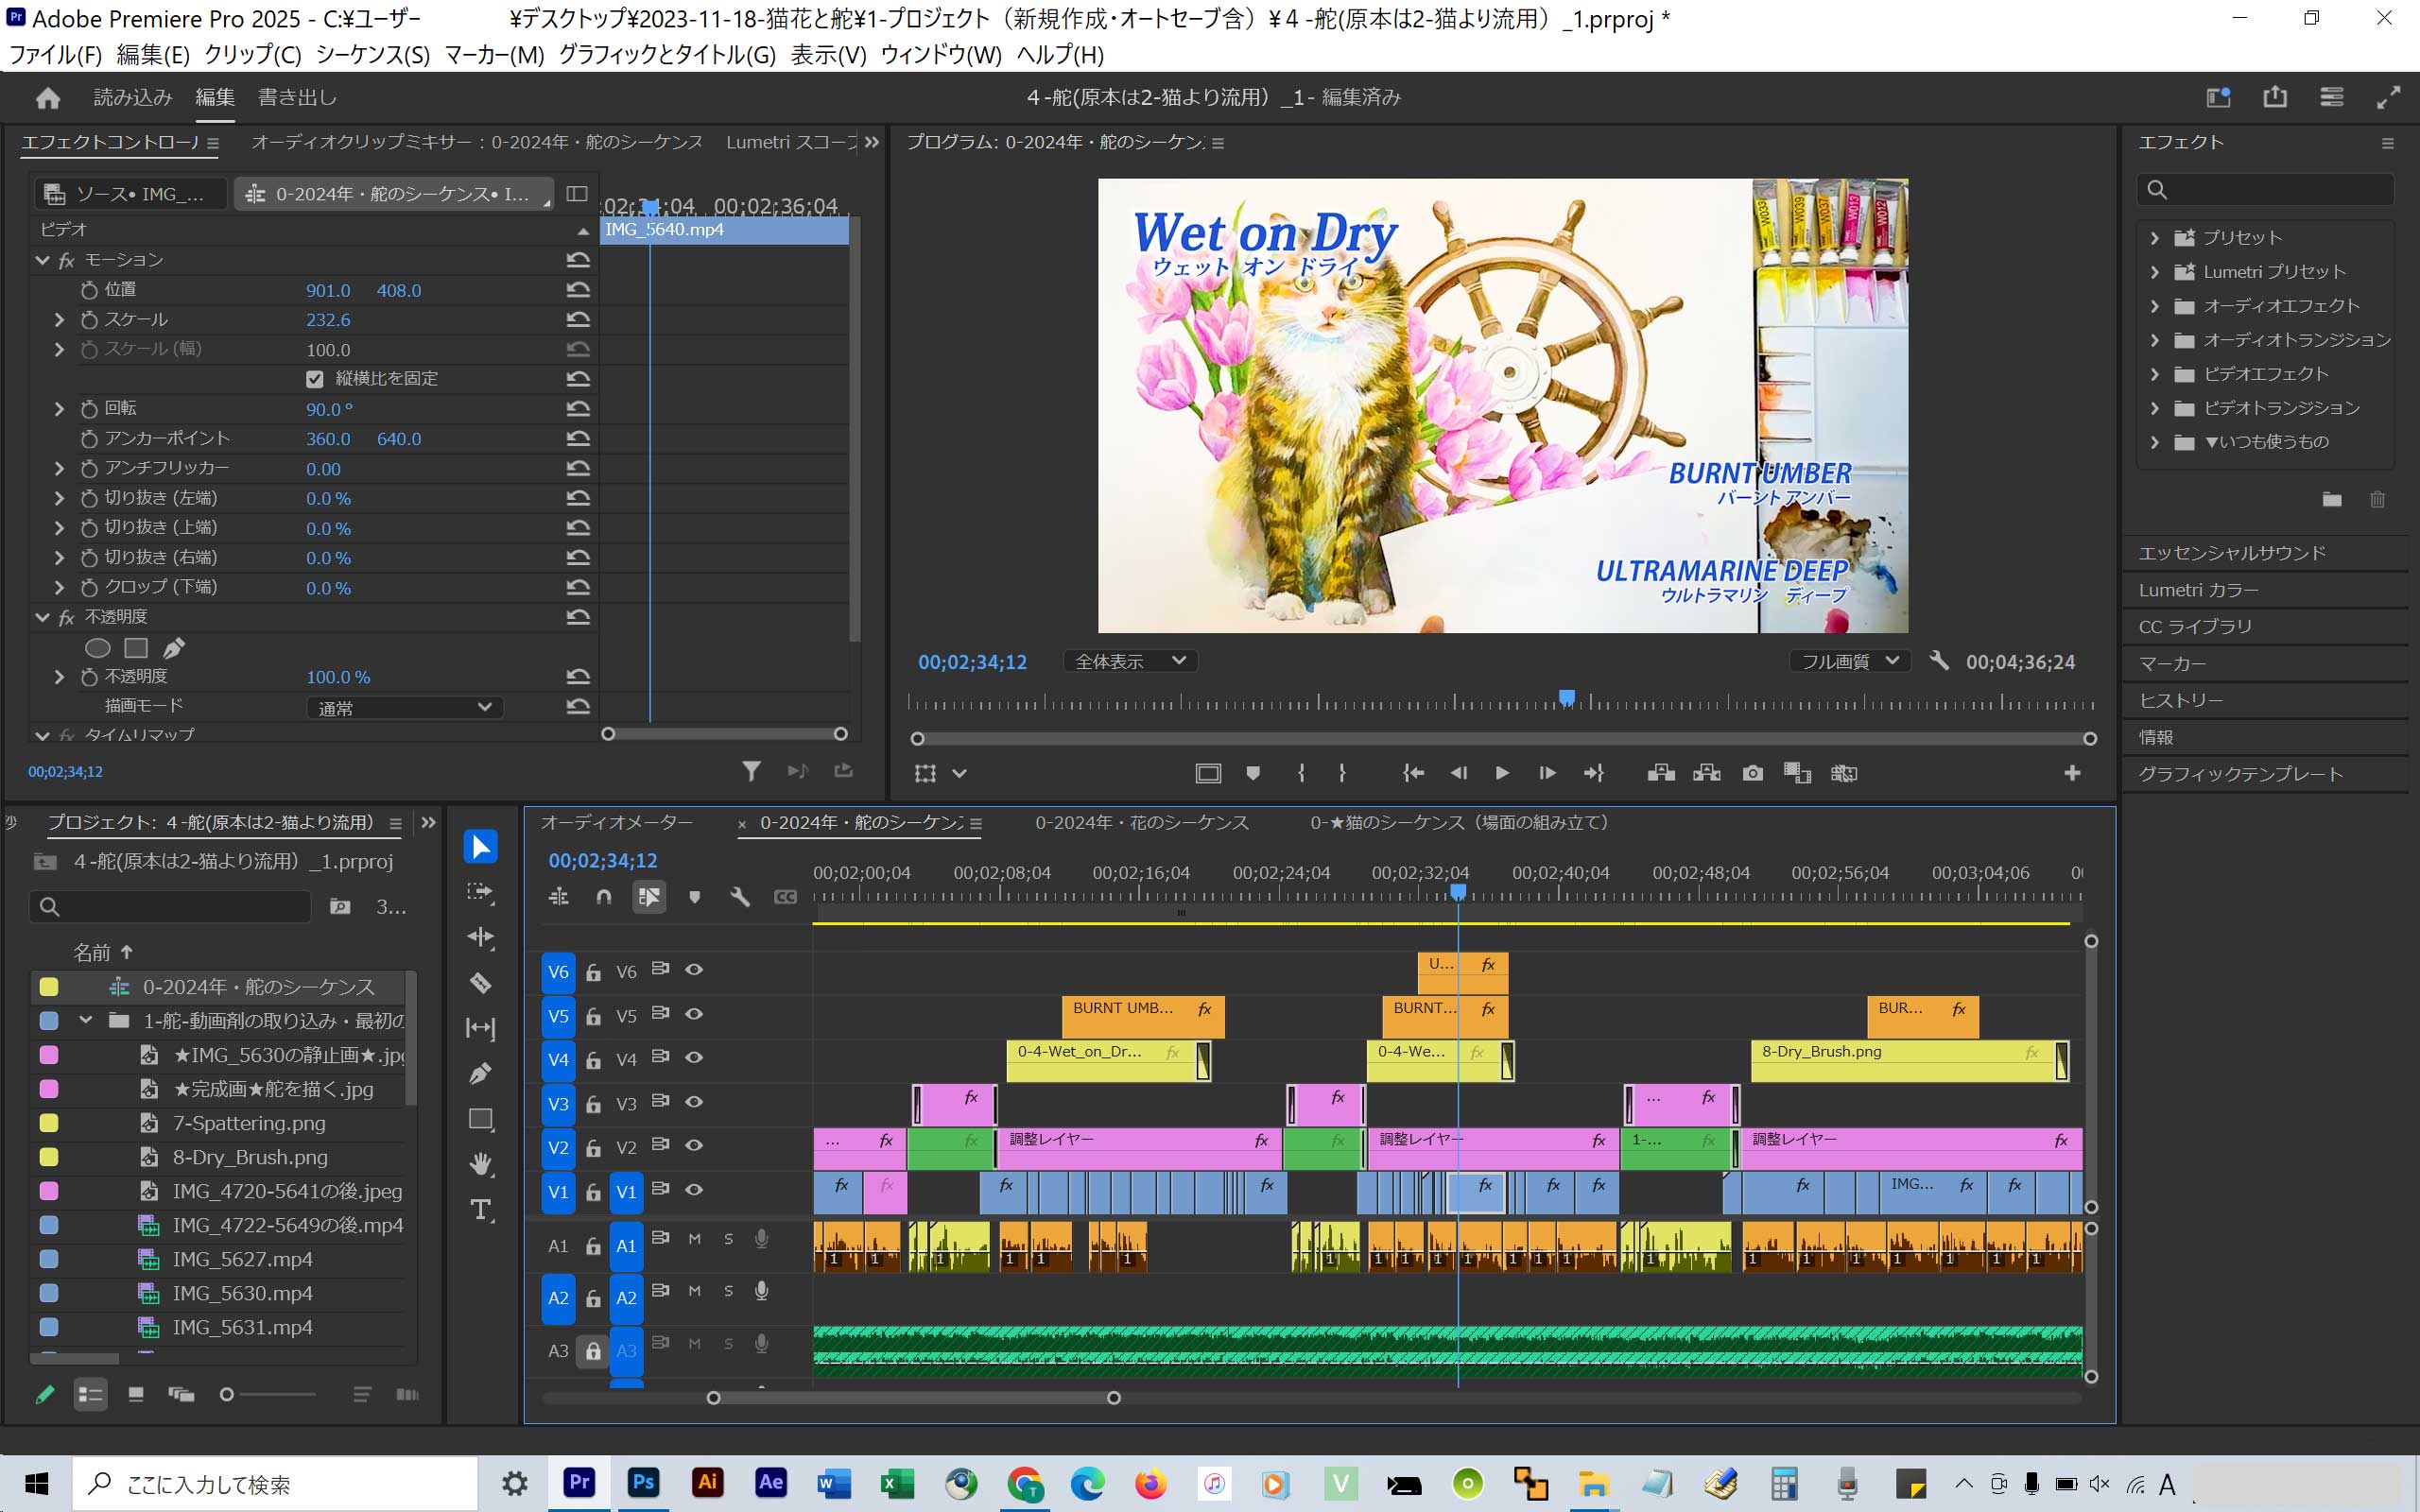Image resolution: width=2420 pixels, height=1512 pixels.
Task: Select the Slip tool
Action: pyautogui.click(x=481, y=1028)
